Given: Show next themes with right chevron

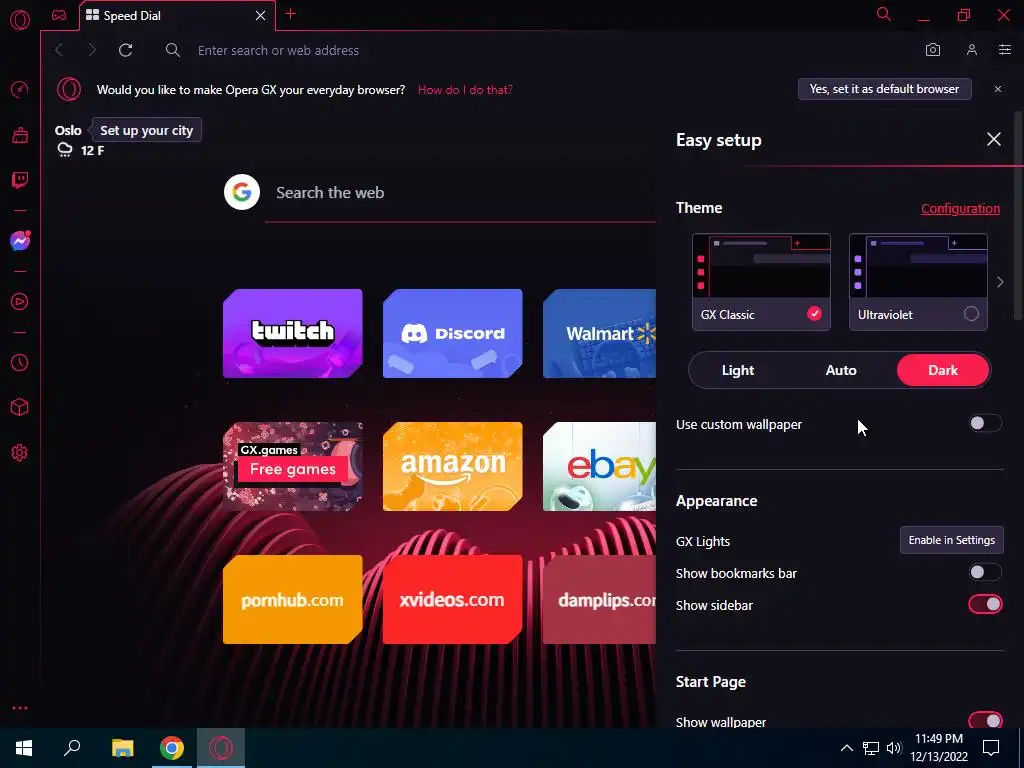Looking at the screenshot, I should tap(1000, 282).
